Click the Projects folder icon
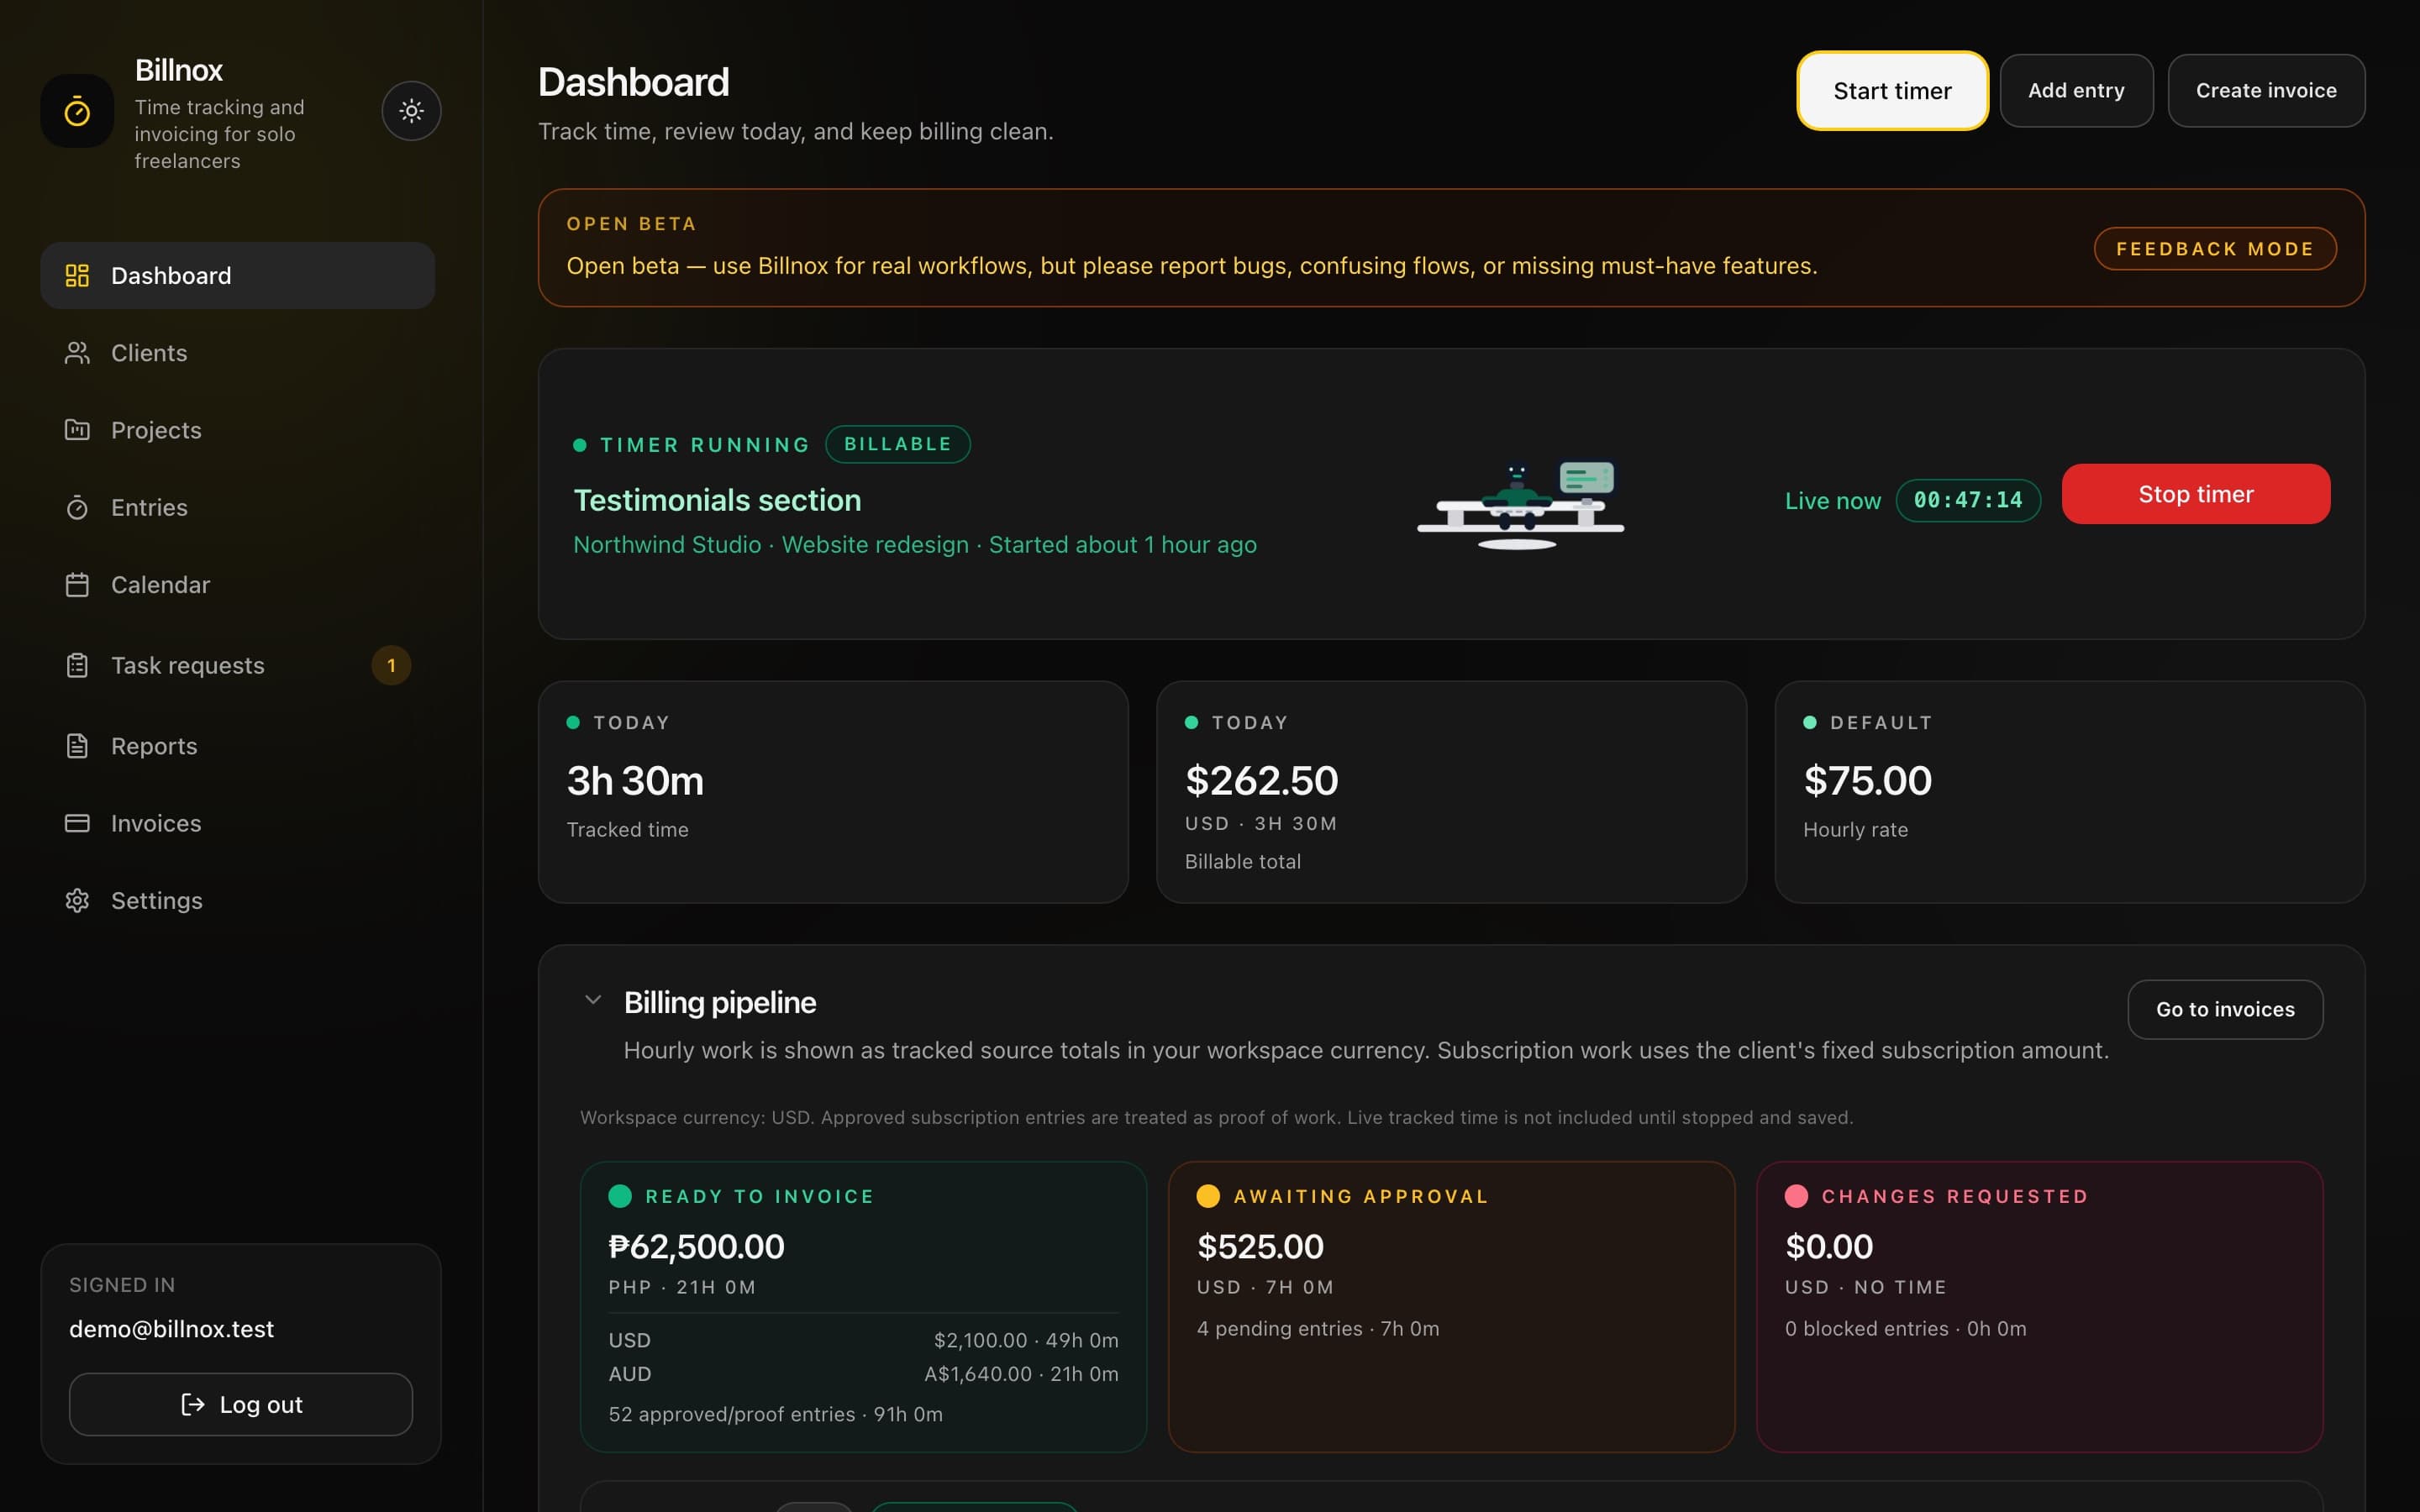The height and width of the screenshot is (1512, 2420). 77,430
